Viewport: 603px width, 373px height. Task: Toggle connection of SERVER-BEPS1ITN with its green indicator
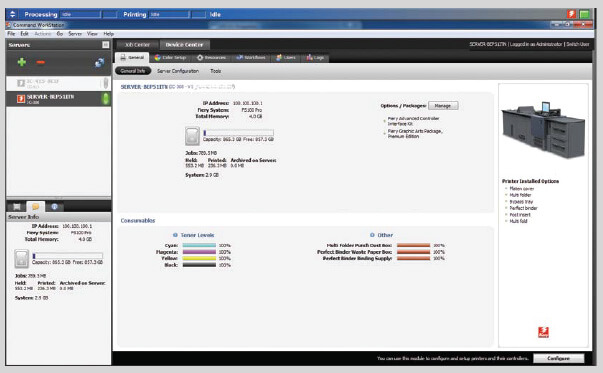pyautogui.click(x=105, y=99)
